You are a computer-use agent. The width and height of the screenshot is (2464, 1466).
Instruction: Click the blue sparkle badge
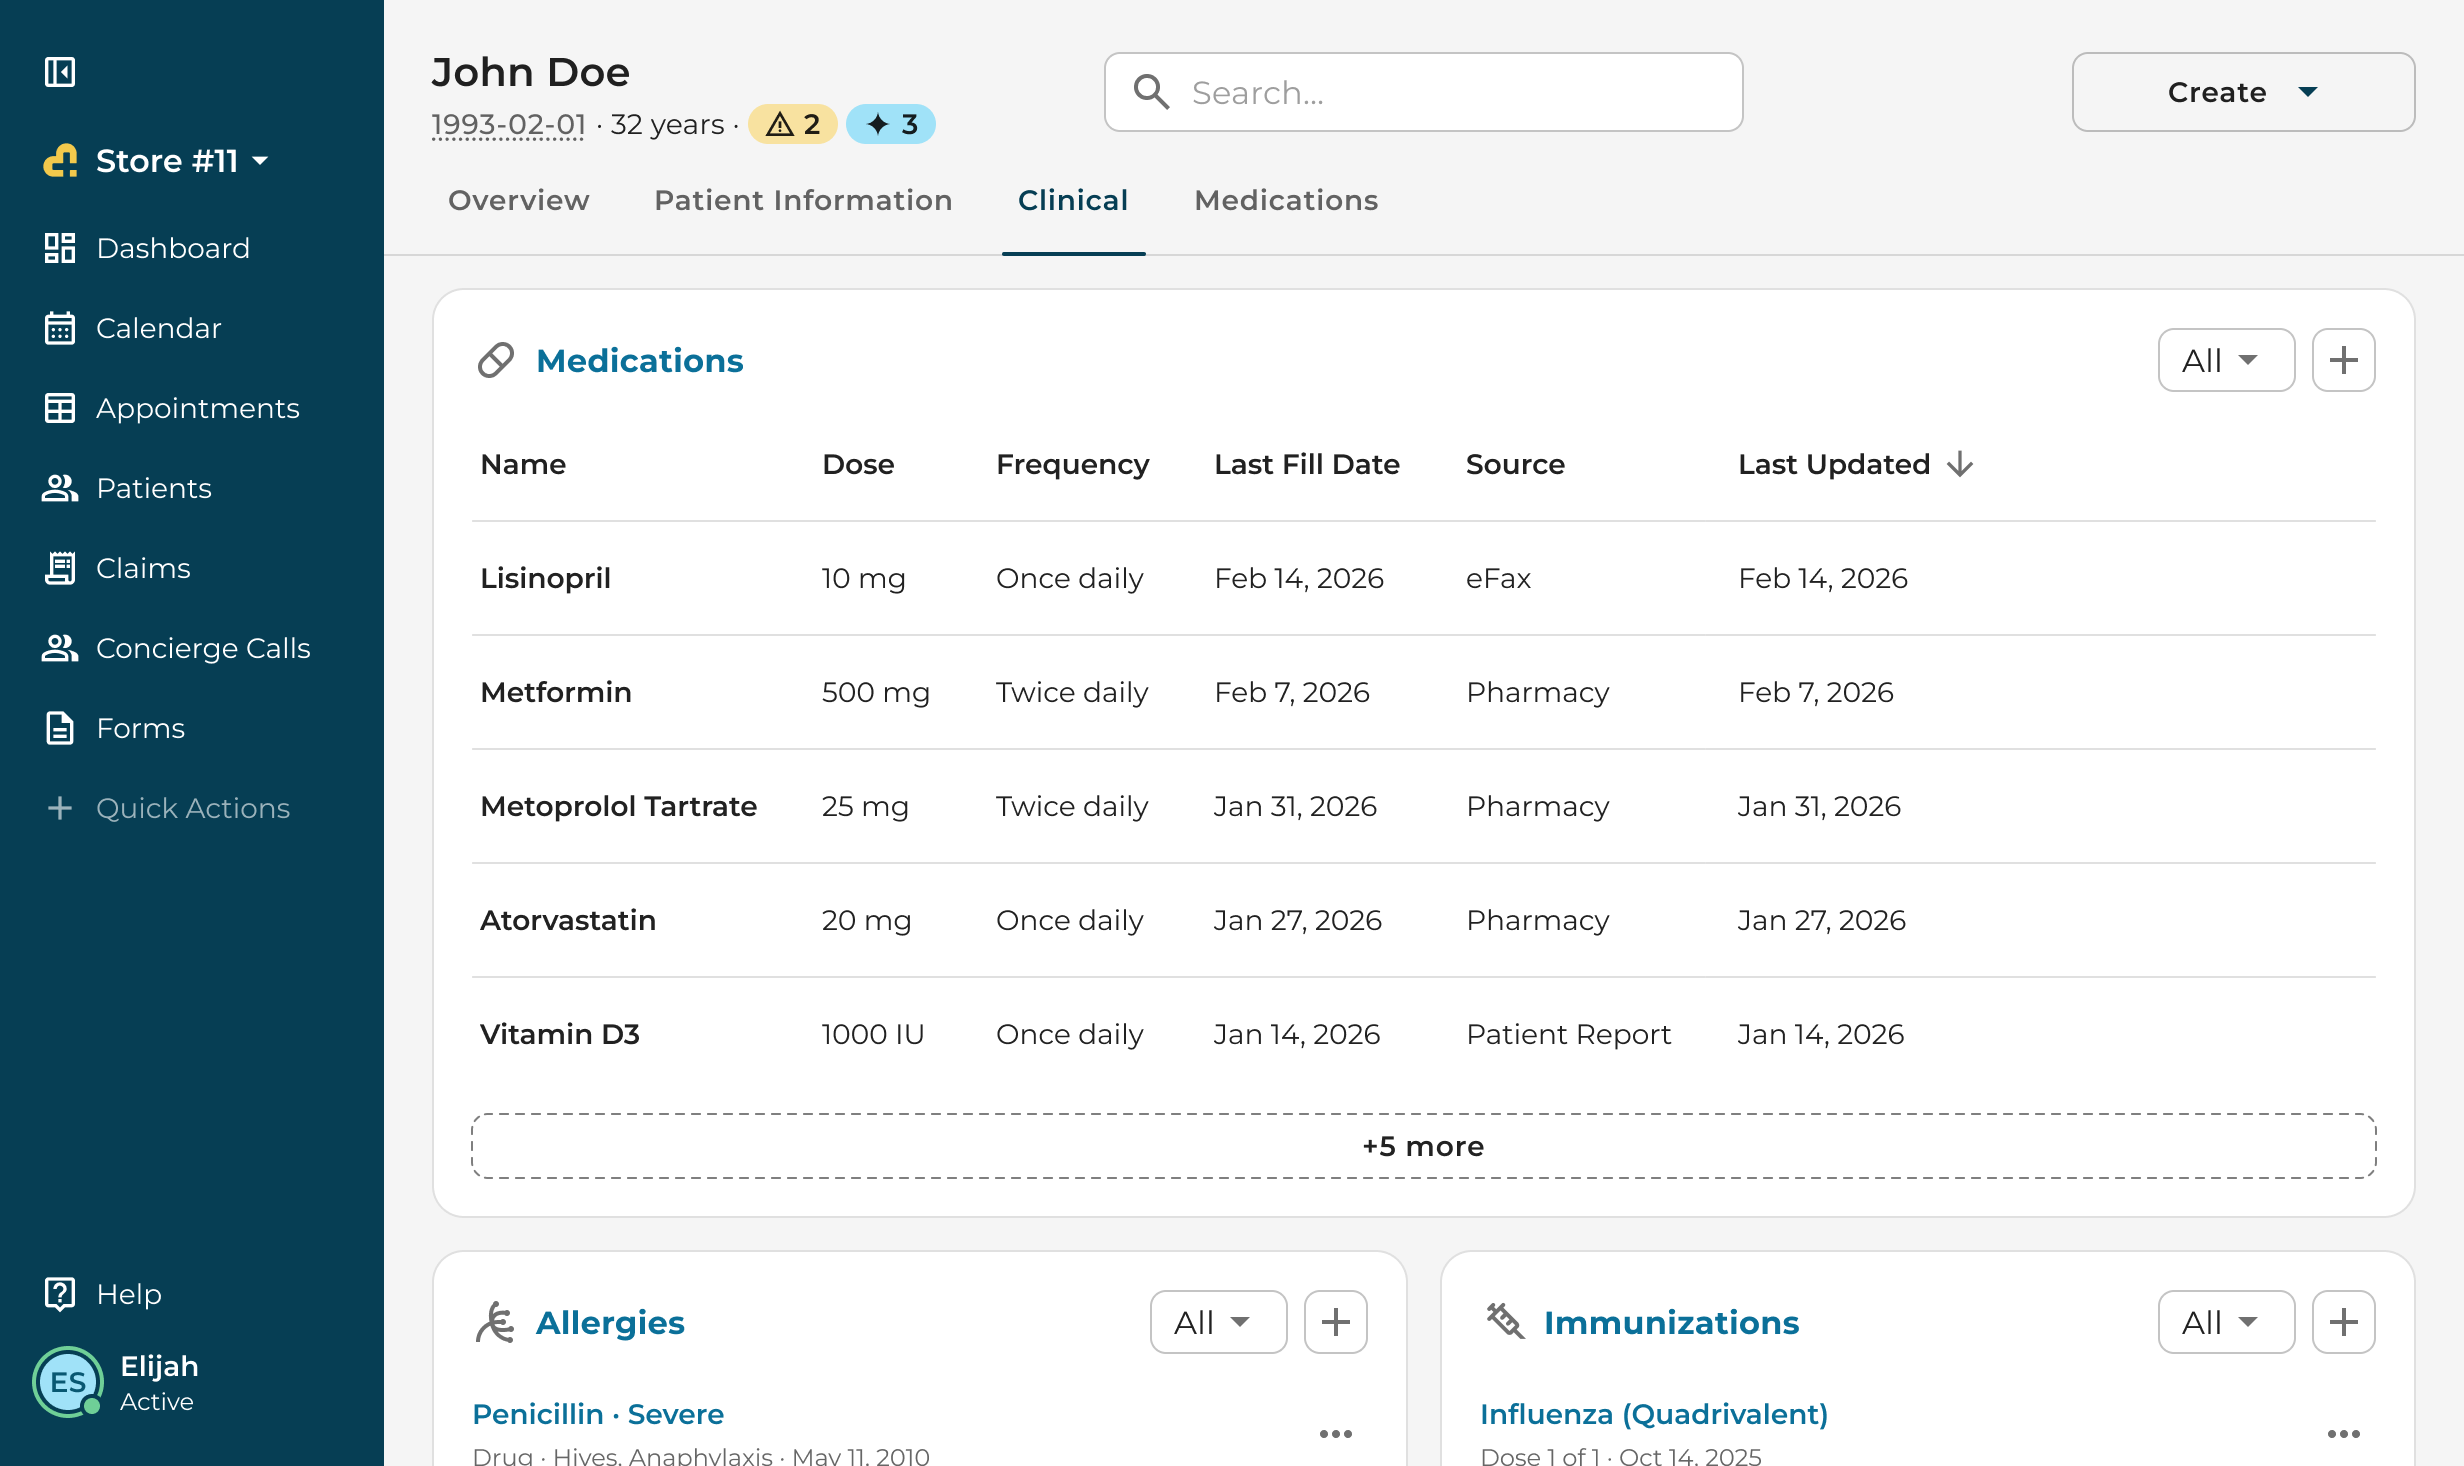(x=890, y=124)
